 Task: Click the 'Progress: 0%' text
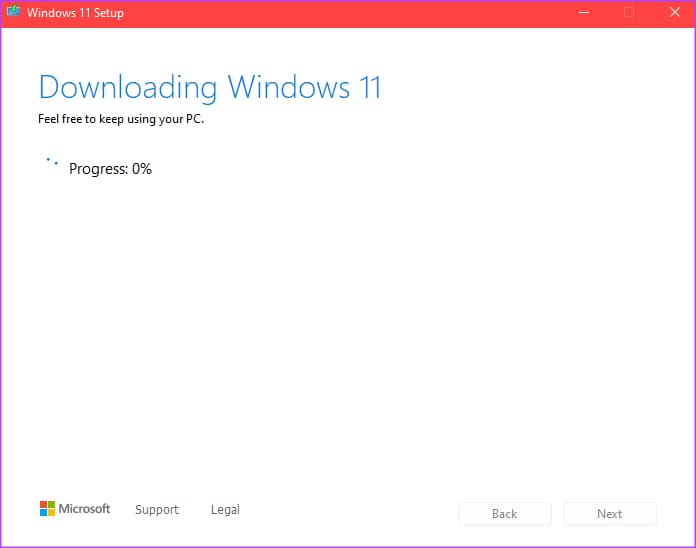pos(111,169)
